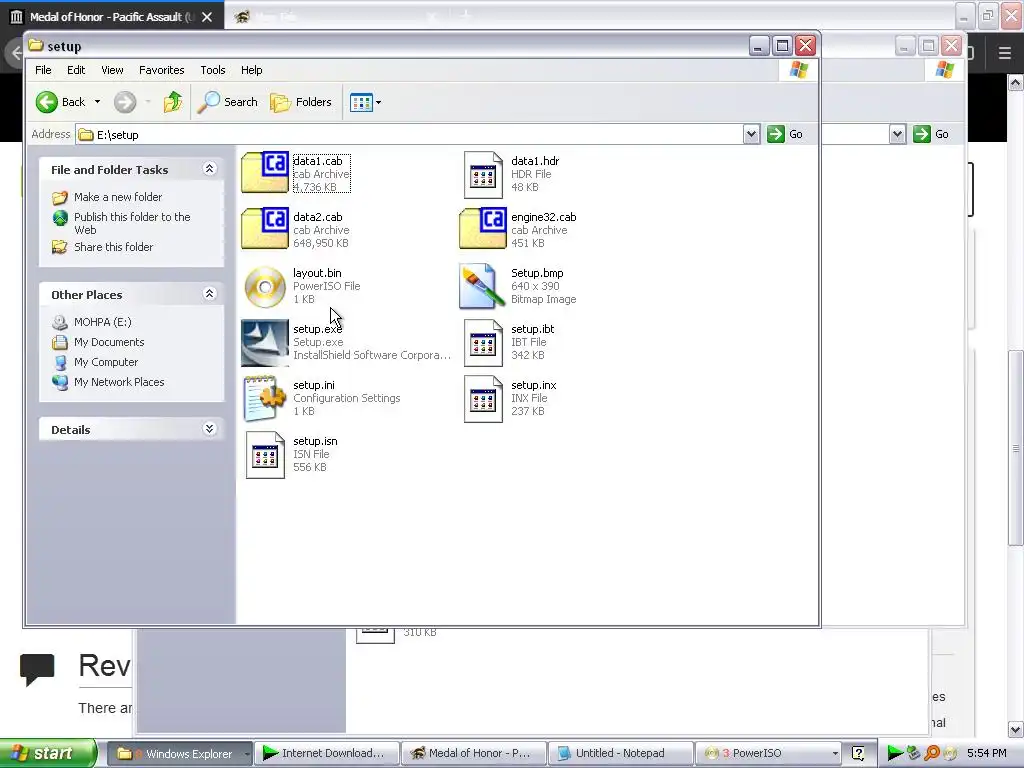Image resolution: width=1024 pixels, height=768 pixels.
Task: Click the Up folder level icon
Action: [x=173, y=102]
